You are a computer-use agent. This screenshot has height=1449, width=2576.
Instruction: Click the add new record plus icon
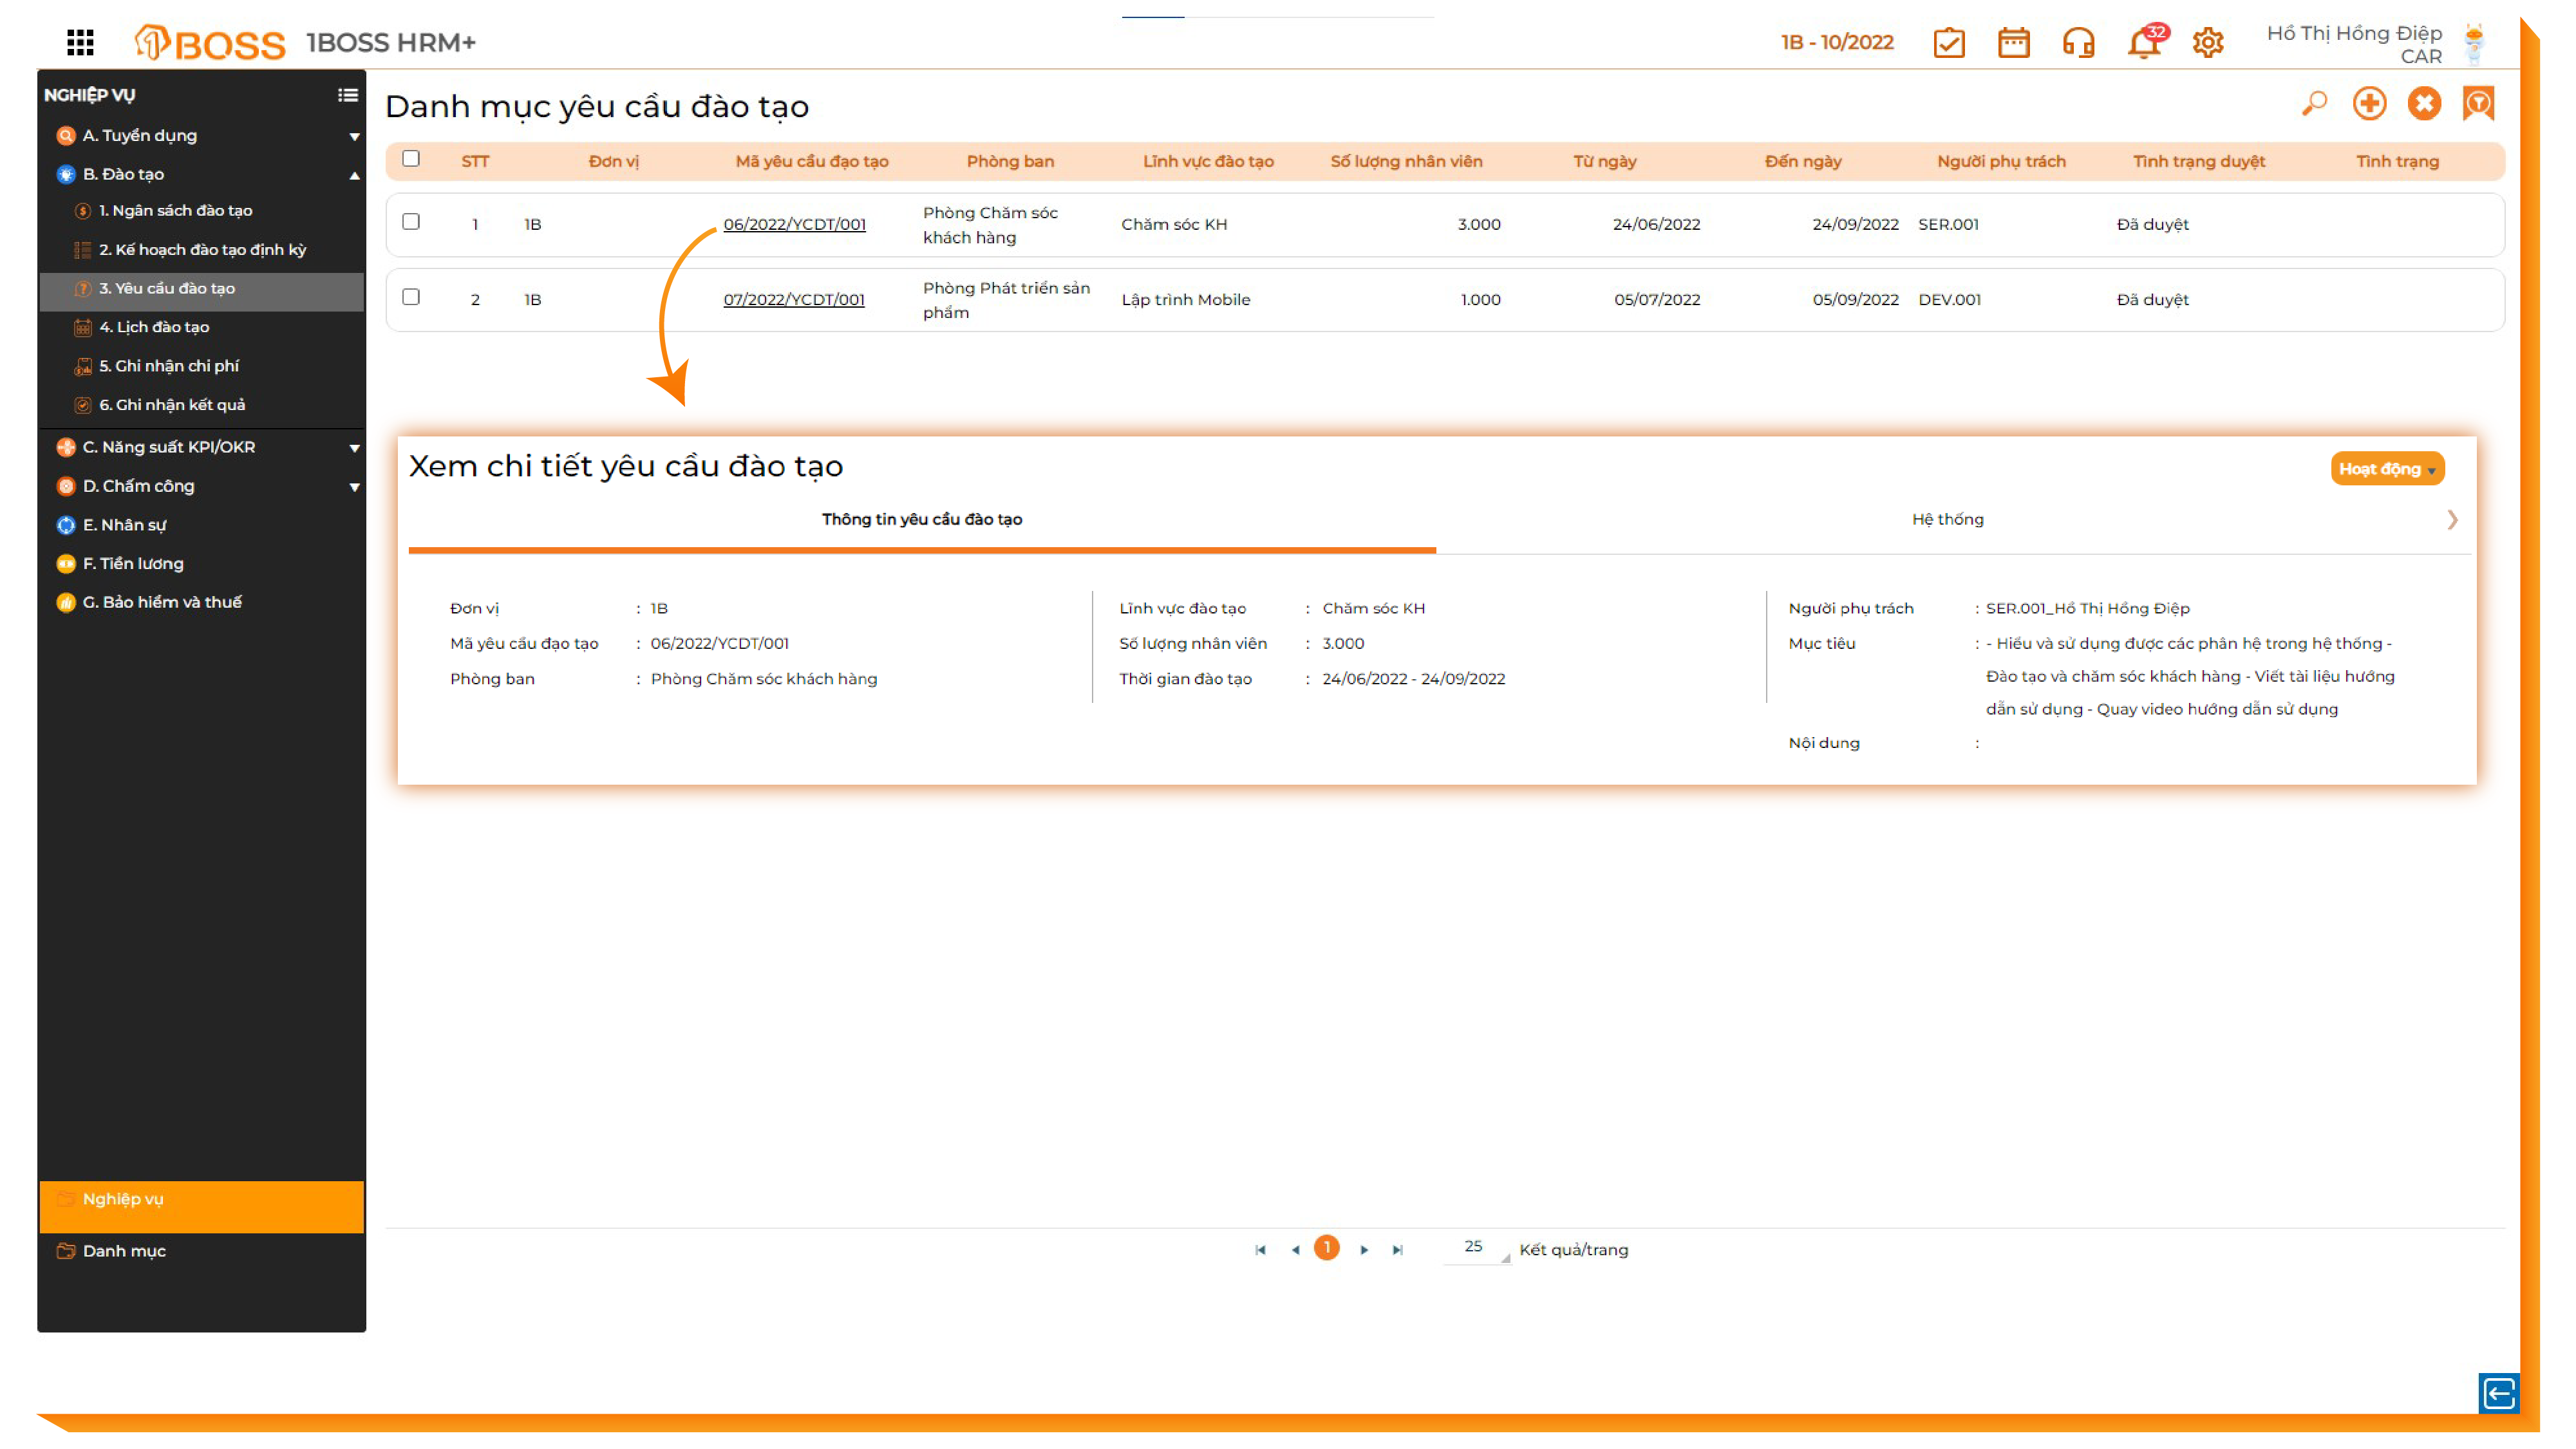tap(2369, 104)
